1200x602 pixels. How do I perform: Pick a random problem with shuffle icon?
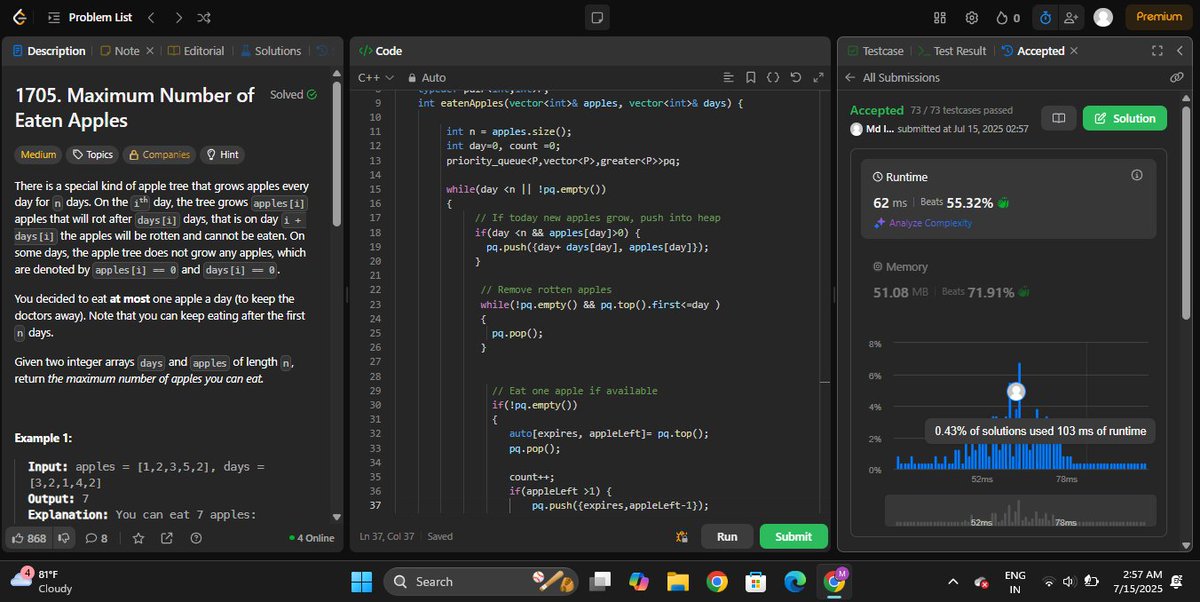pyautogui.click(x=204, y=17)
